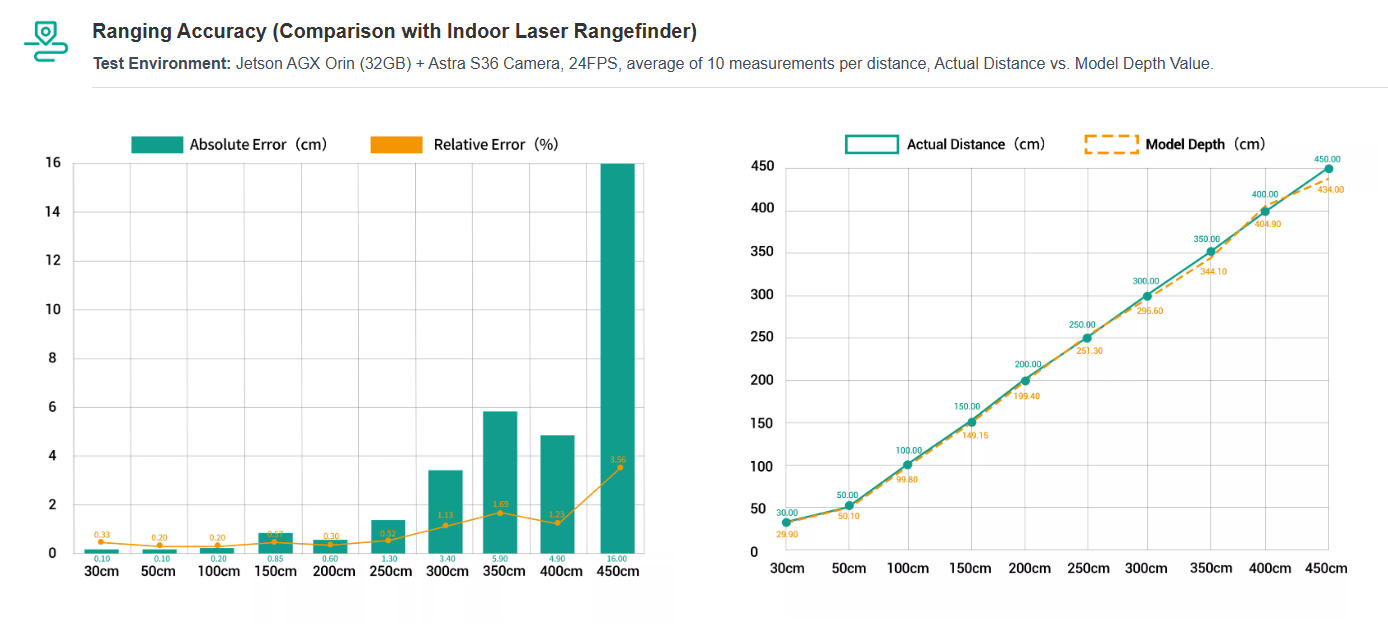Viewport: 1388px width, 637px height.
Task: Click the 0 tick on the line chart y-axis
Action: coord(755,552)
